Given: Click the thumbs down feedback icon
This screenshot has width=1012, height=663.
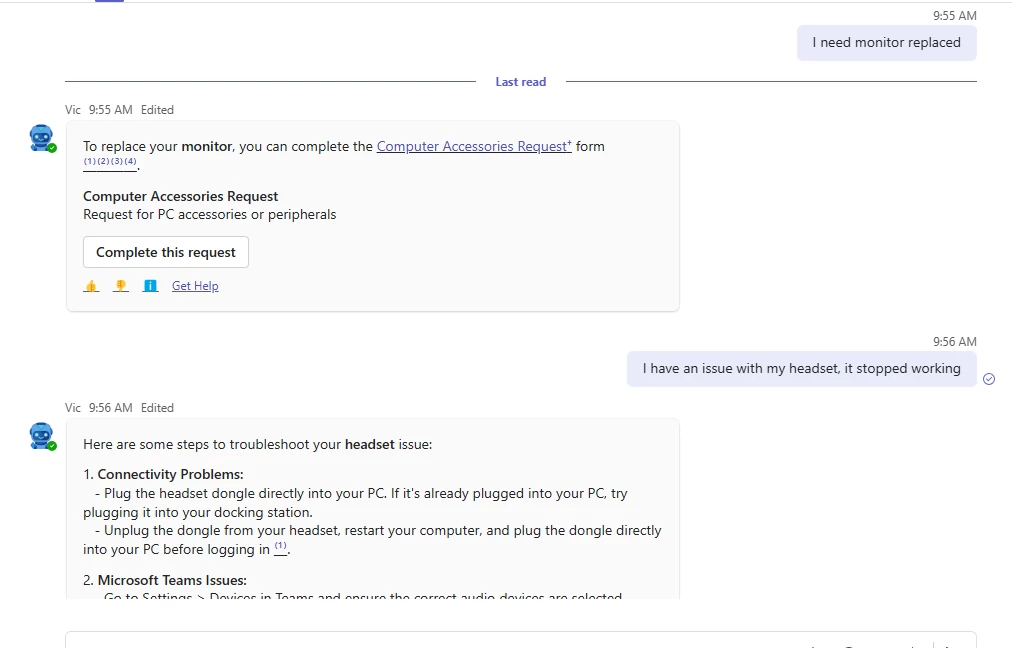Looking at the screenshot, I should click(x=121, y=286).
